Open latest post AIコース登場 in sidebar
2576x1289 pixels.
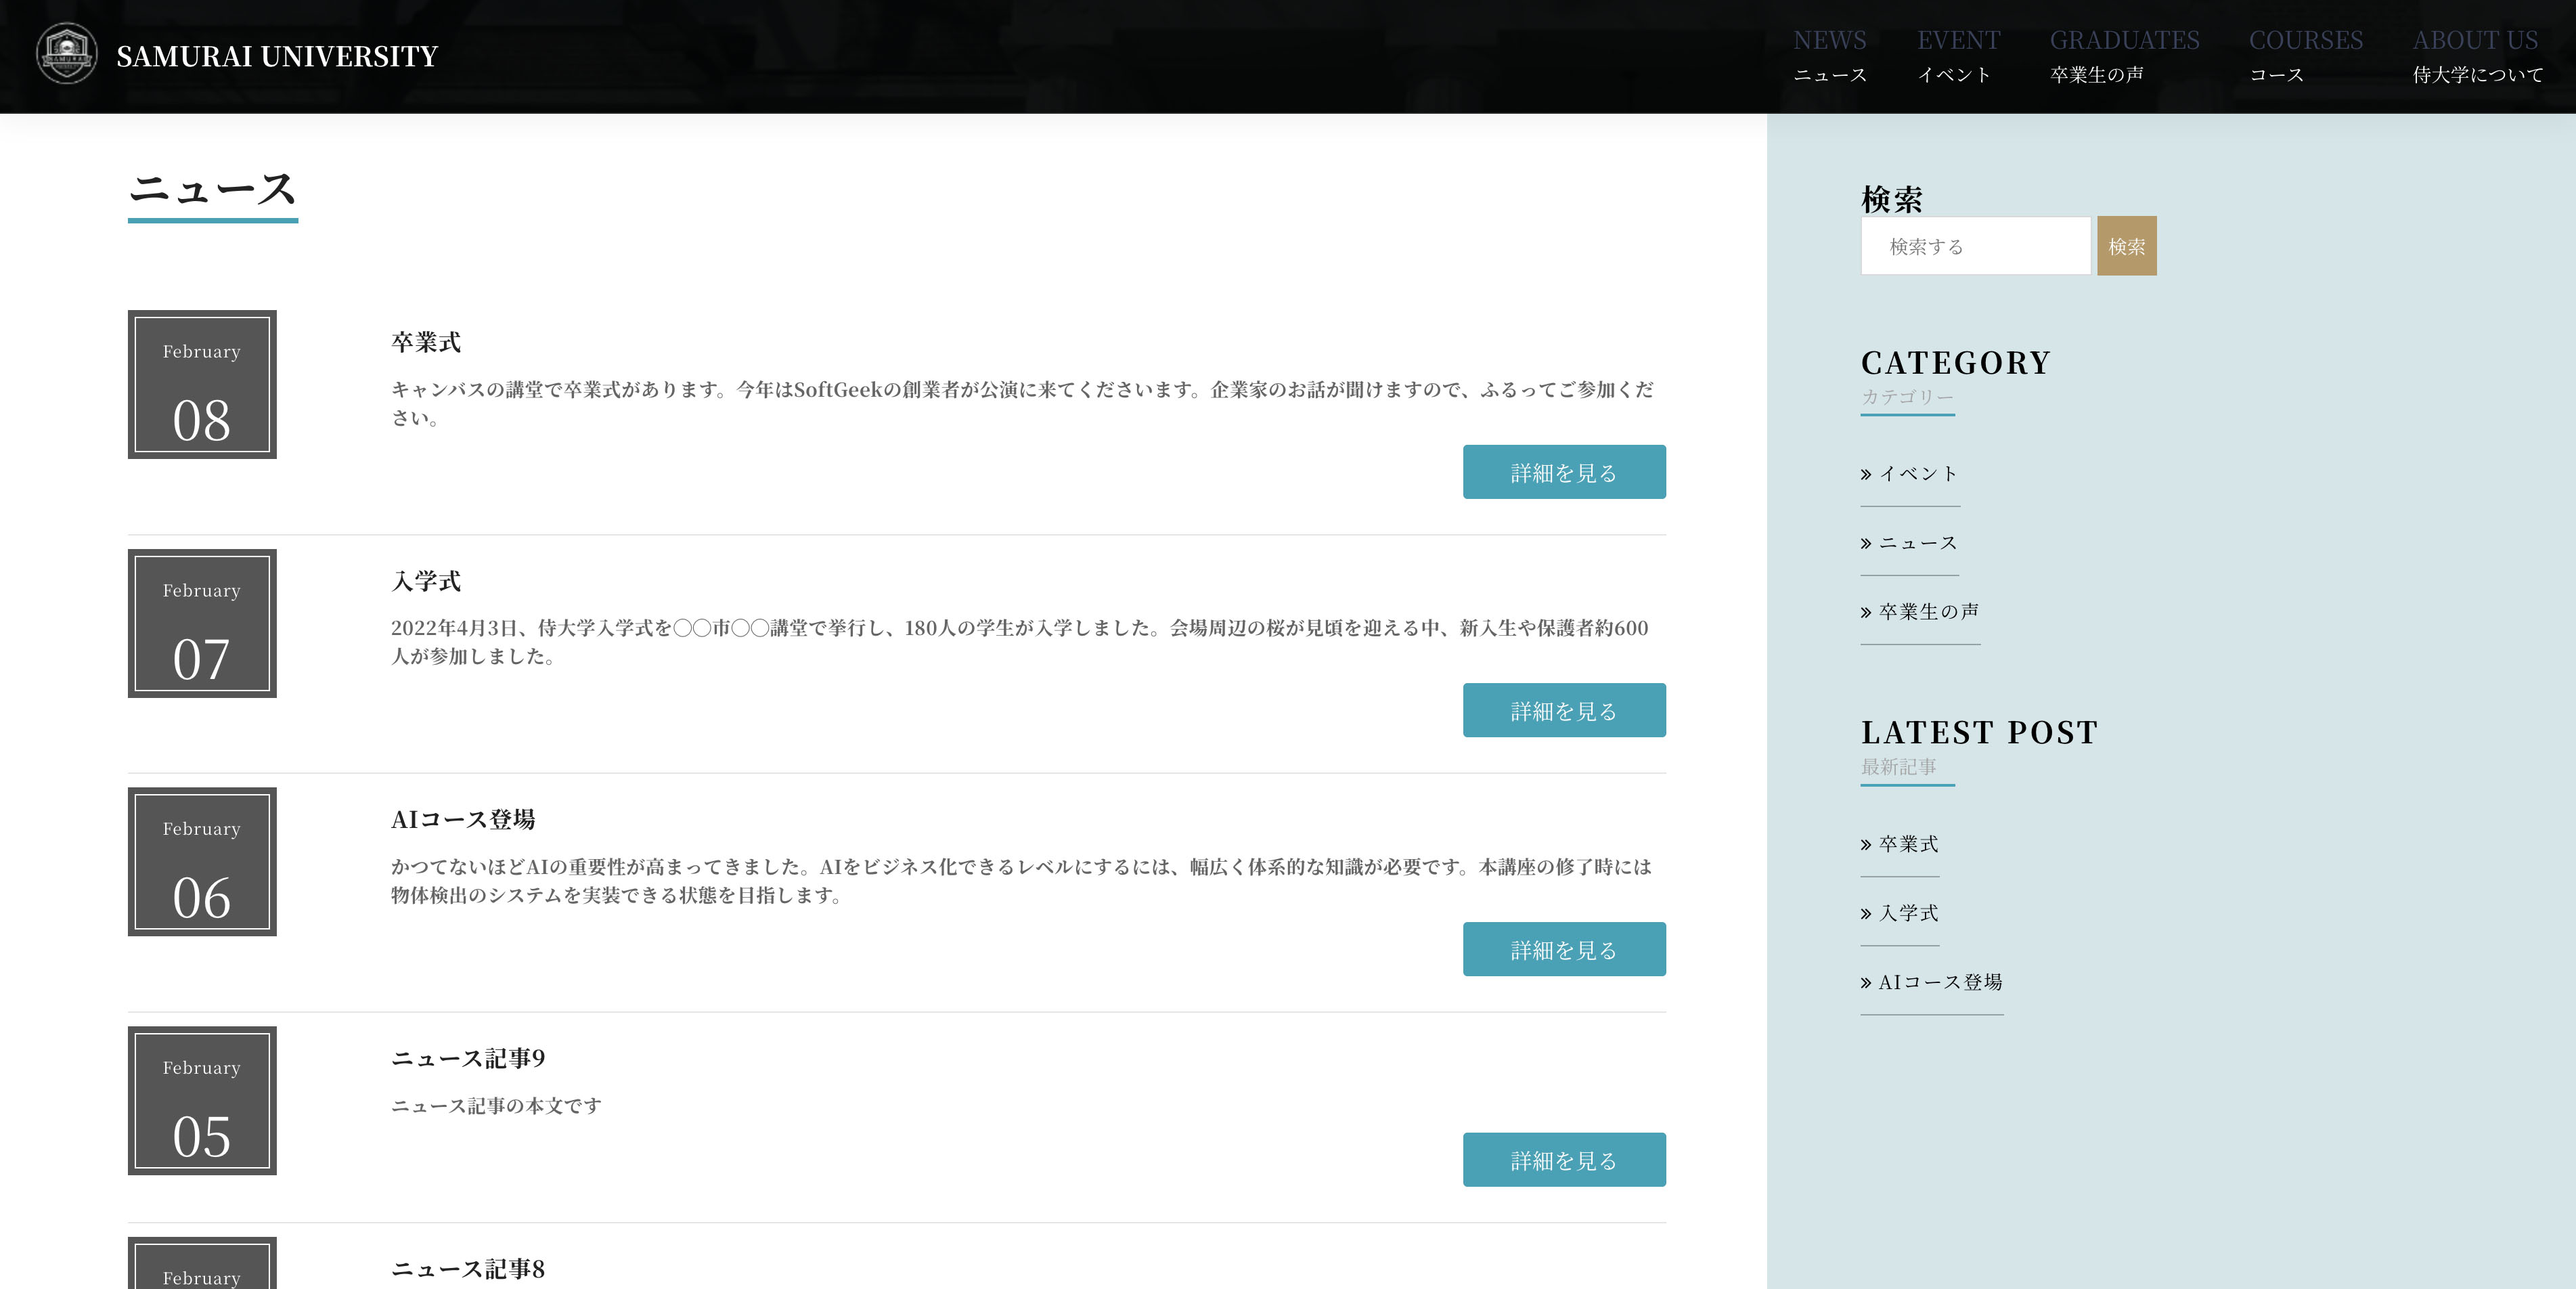(1932, 982)
